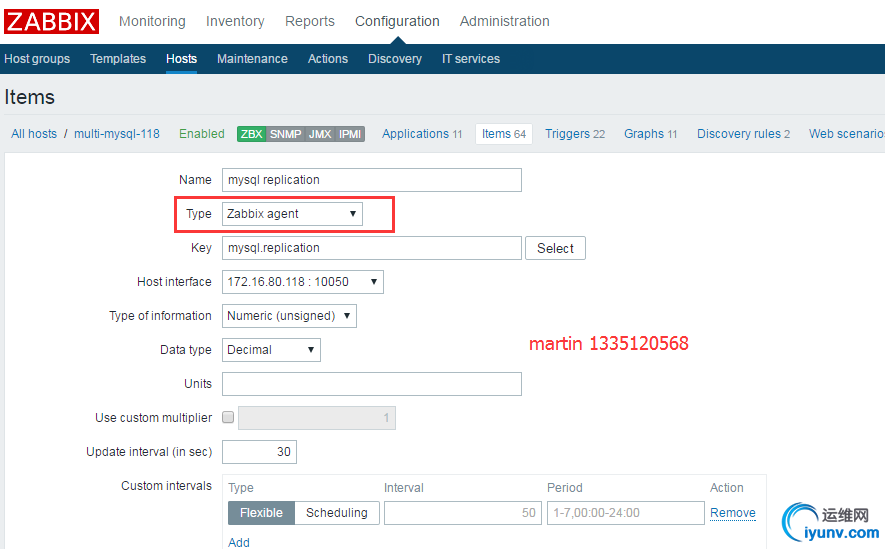Viewport: 885px width, 549px height.
Task: Select the Flexible interval type
Action: coord(261,513)
